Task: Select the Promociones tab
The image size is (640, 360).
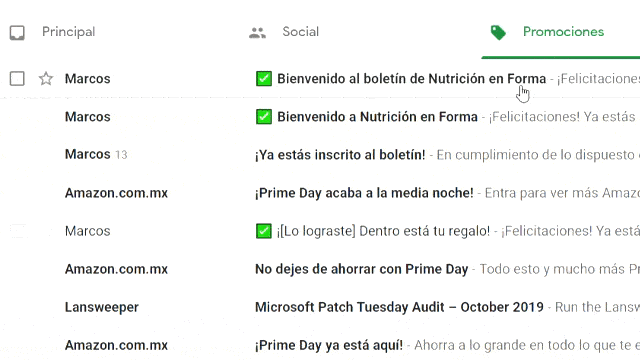Action: tap(563, 32)
